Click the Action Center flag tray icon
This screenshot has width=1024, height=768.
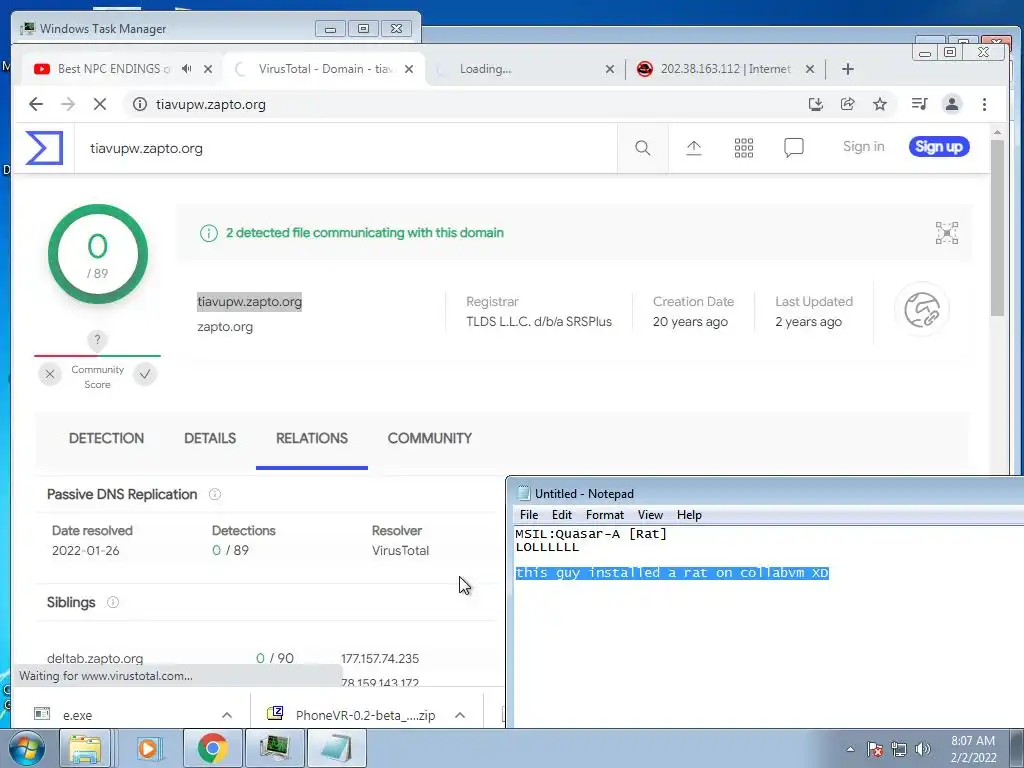click(875, 749)
